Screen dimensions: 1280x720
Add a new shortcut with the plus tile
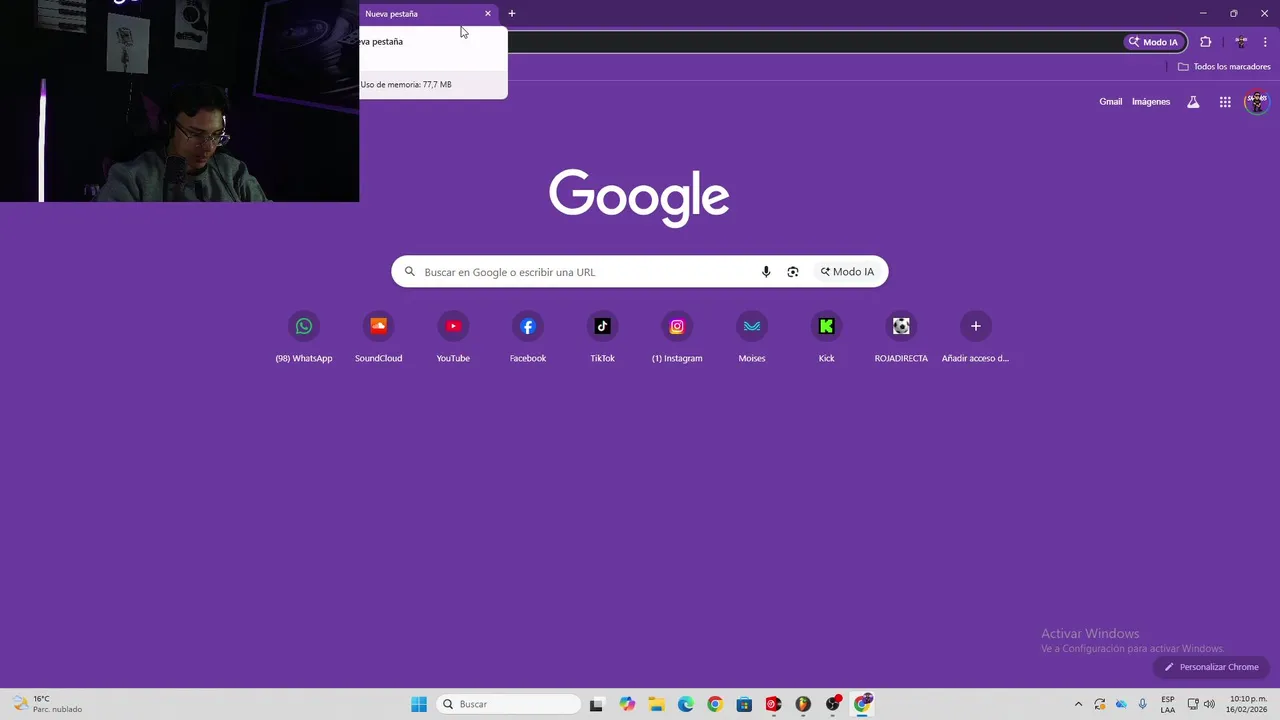(976, 338)
